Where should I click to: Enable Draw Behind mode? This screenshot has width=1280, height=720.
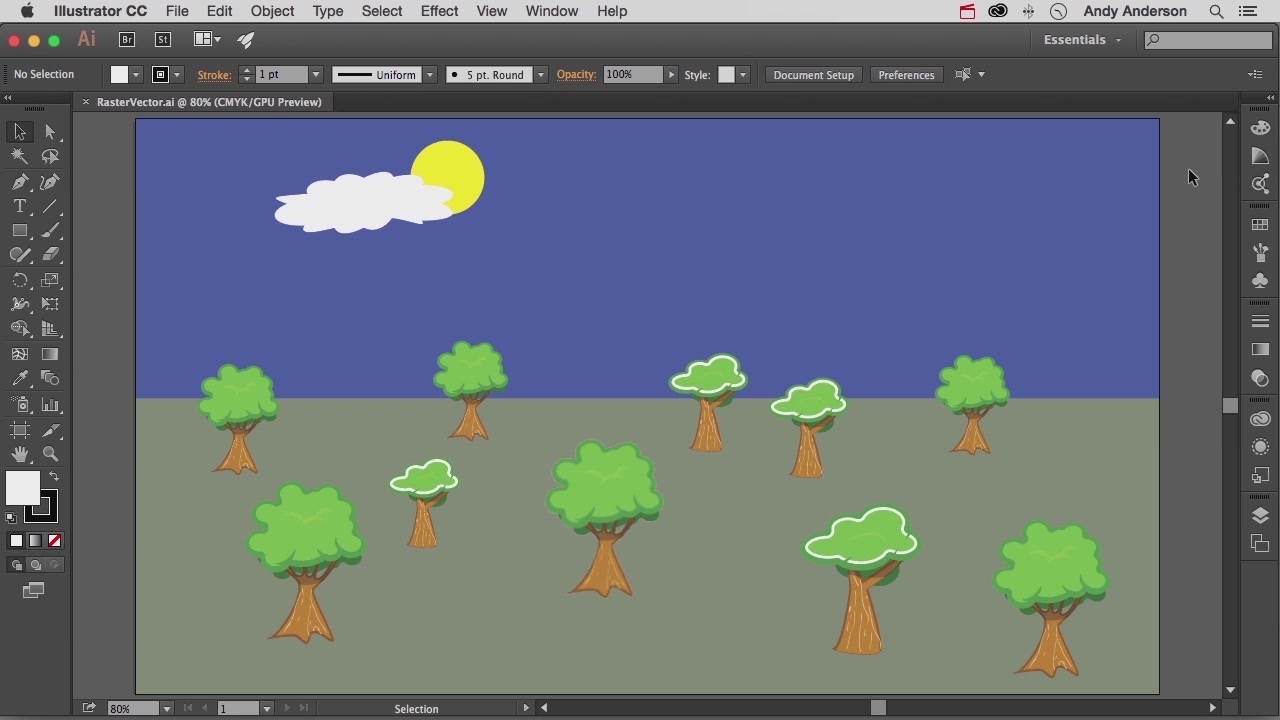click(x=35, y=565)
